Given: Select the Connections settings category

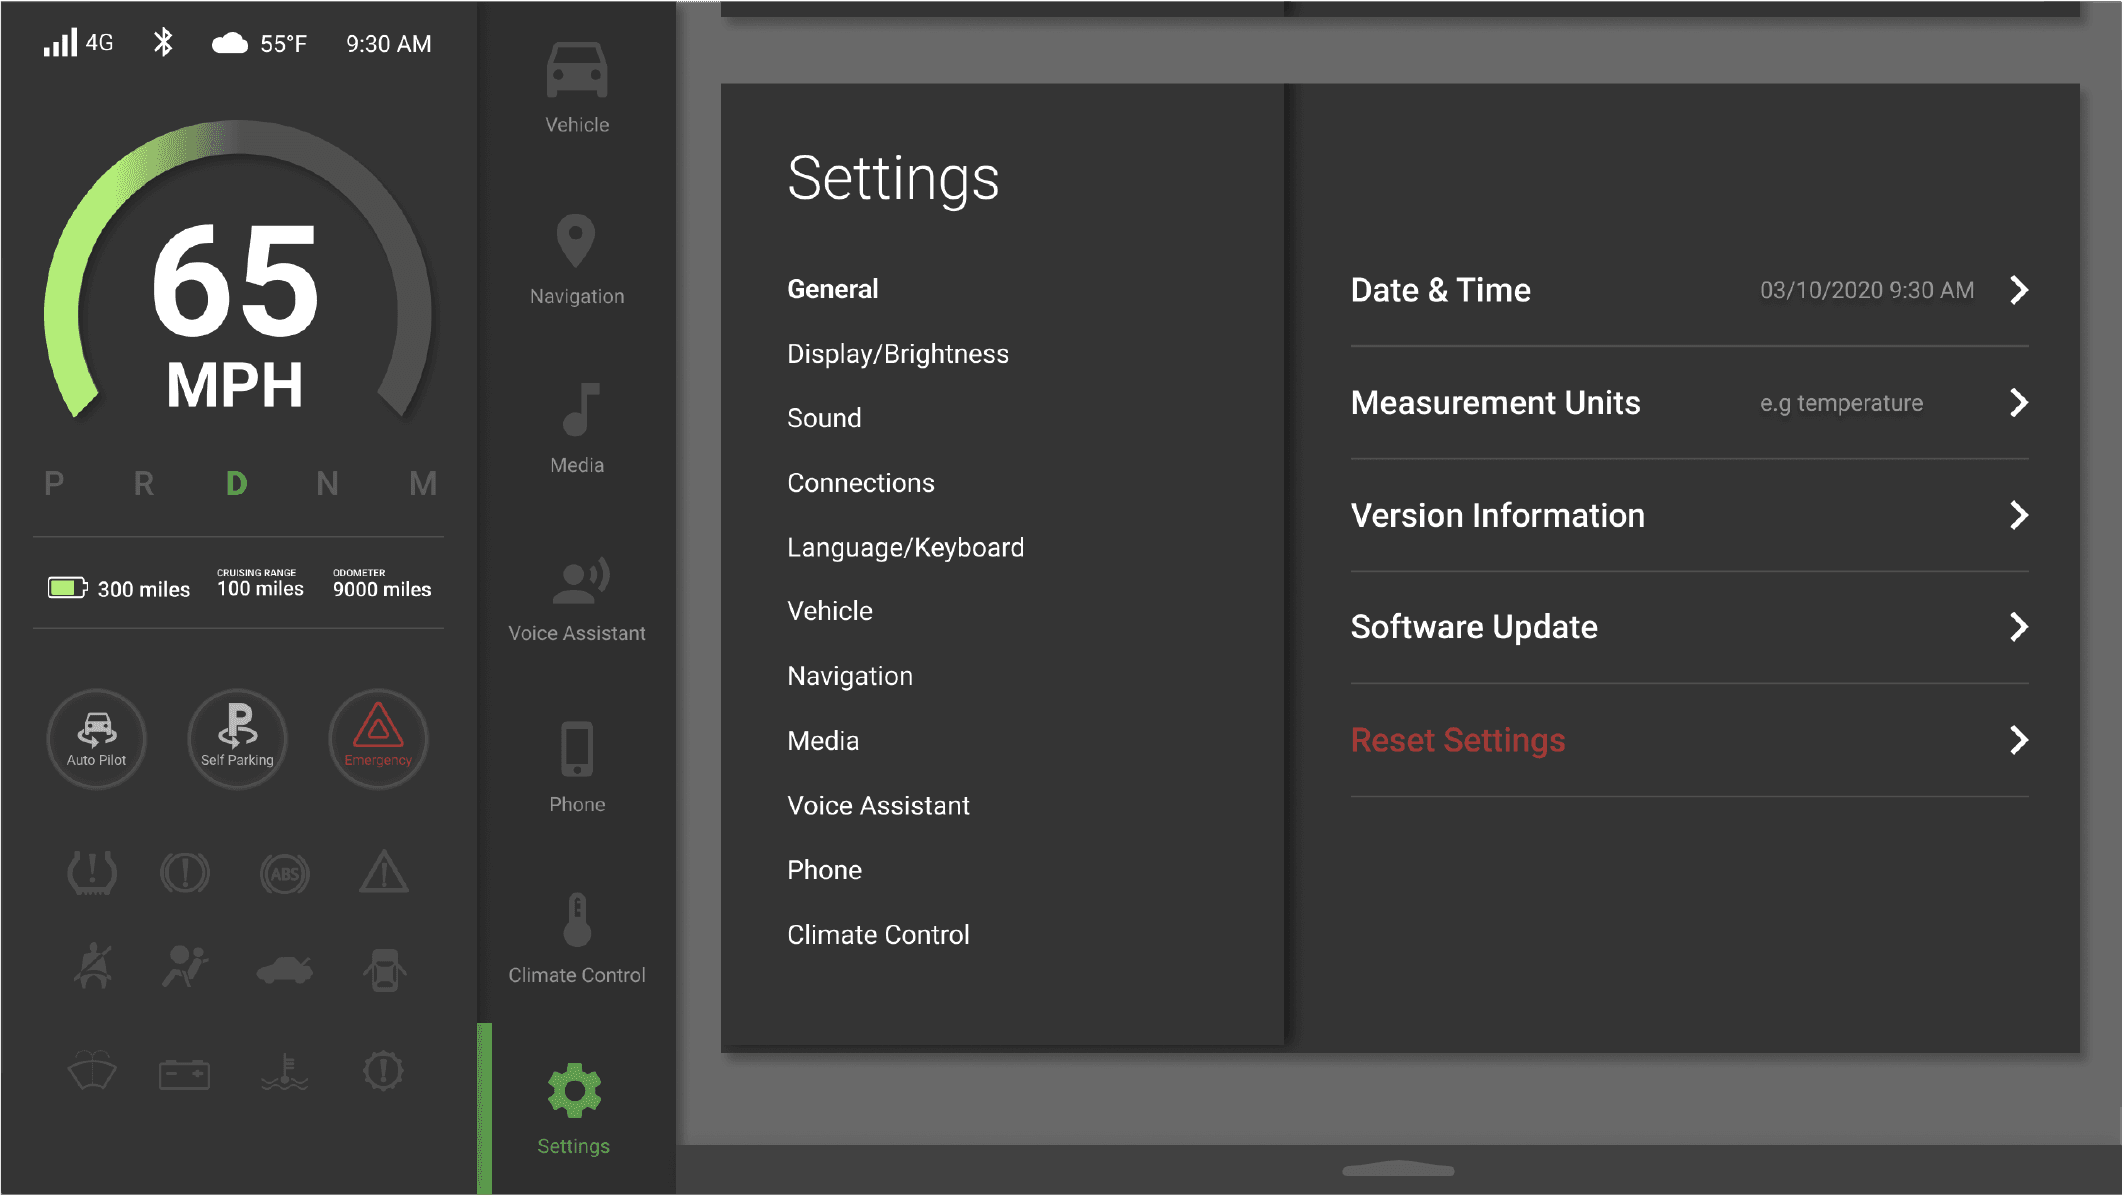Looking at the screenshot, I should point(860,483).
